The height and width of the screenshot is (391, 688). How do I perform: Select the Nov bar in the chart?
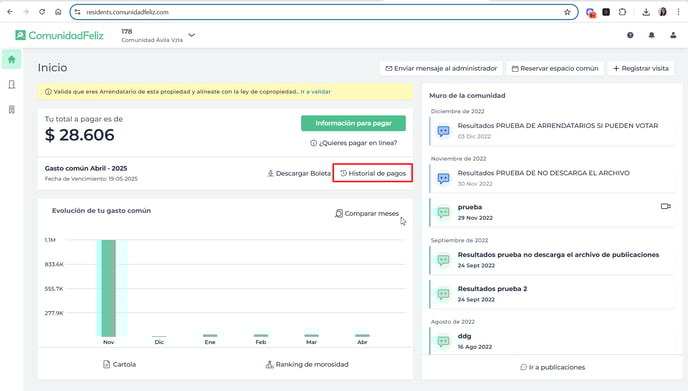coord(108,288)
